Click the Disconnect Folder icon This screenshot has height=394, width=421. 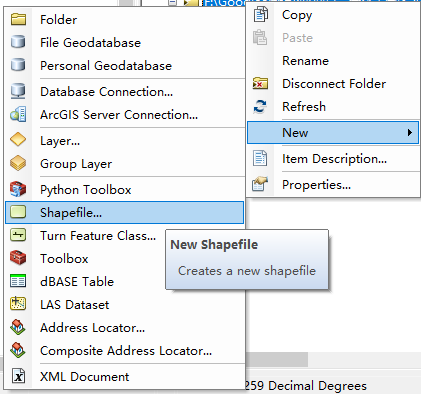[x=260, y=83]
